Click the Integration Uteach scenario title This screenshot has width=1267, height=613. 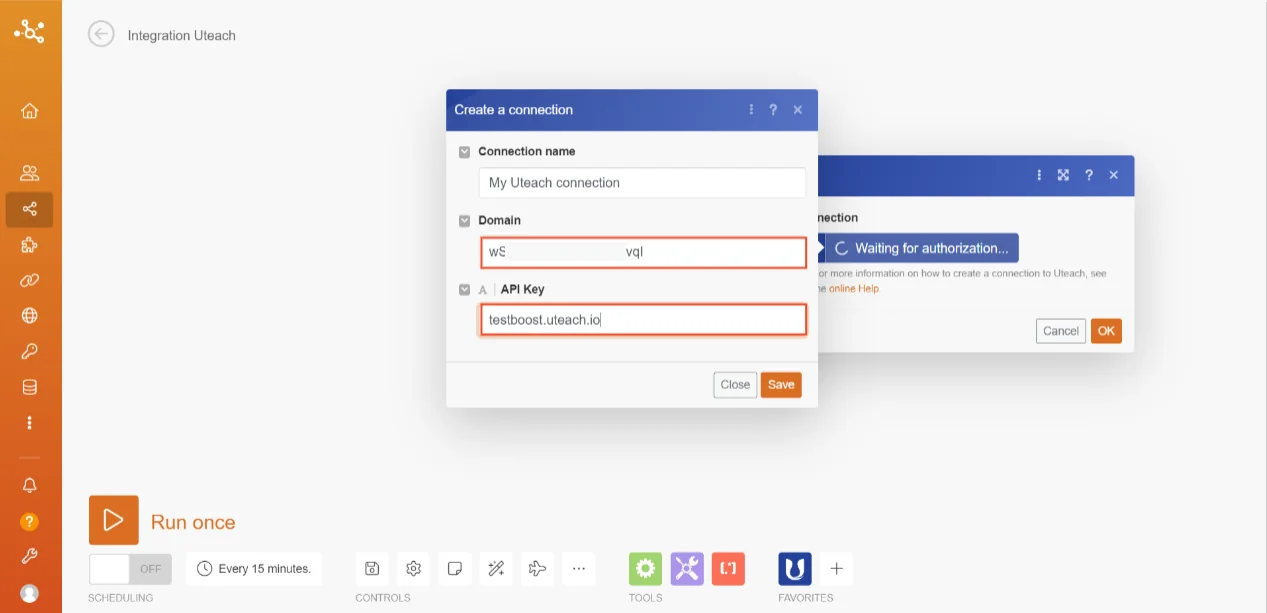click(x=182, y=35)
